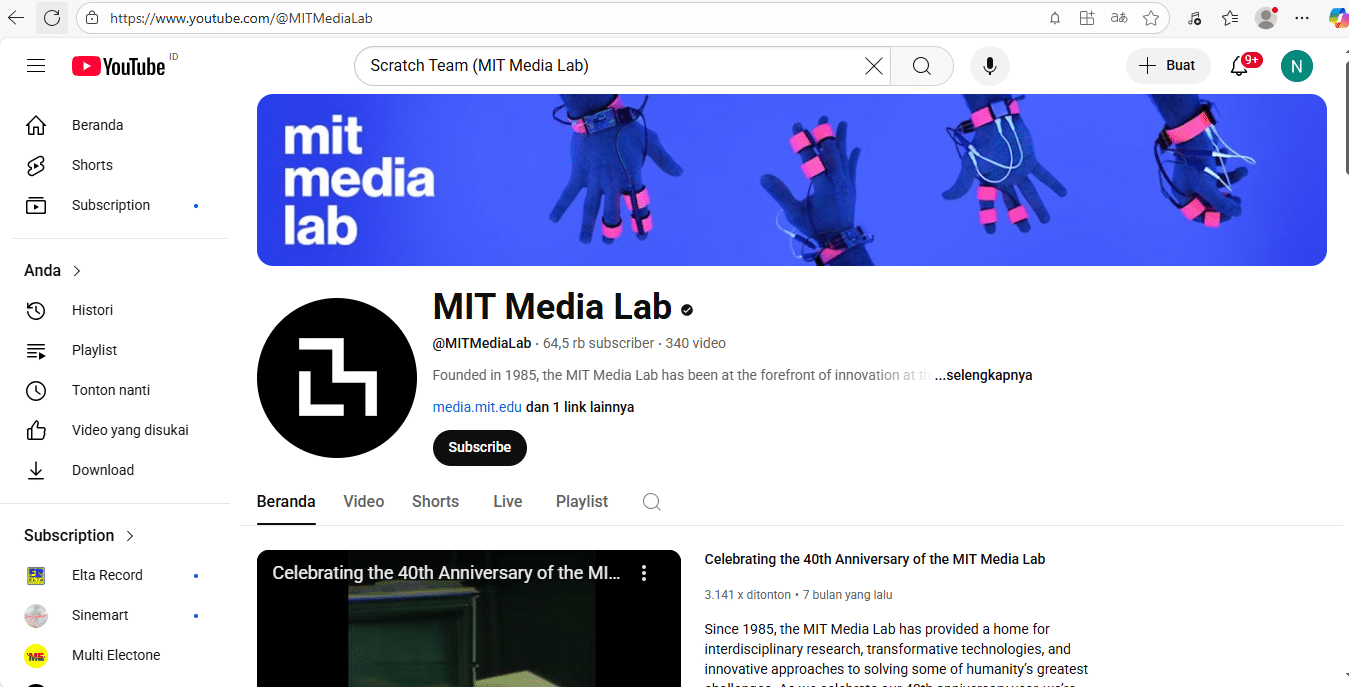This screenshot has width=1349, height=687.
Task: Click the magnifier search button
Action: pos(921,66)
